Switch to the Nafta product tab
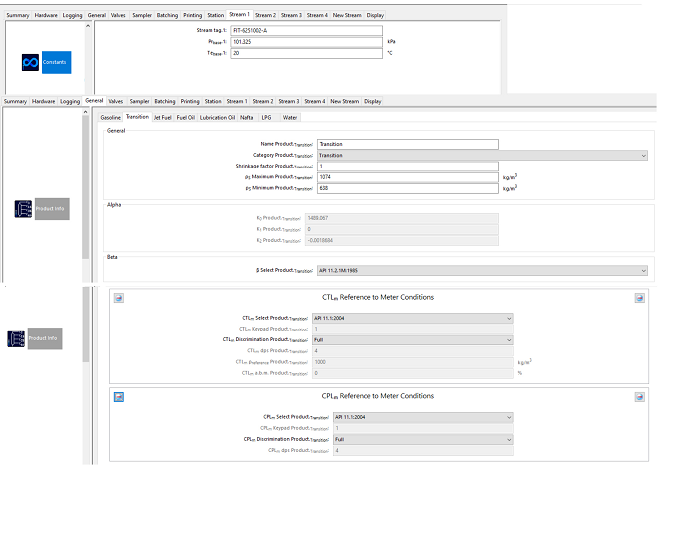 [x=247, y=118]
